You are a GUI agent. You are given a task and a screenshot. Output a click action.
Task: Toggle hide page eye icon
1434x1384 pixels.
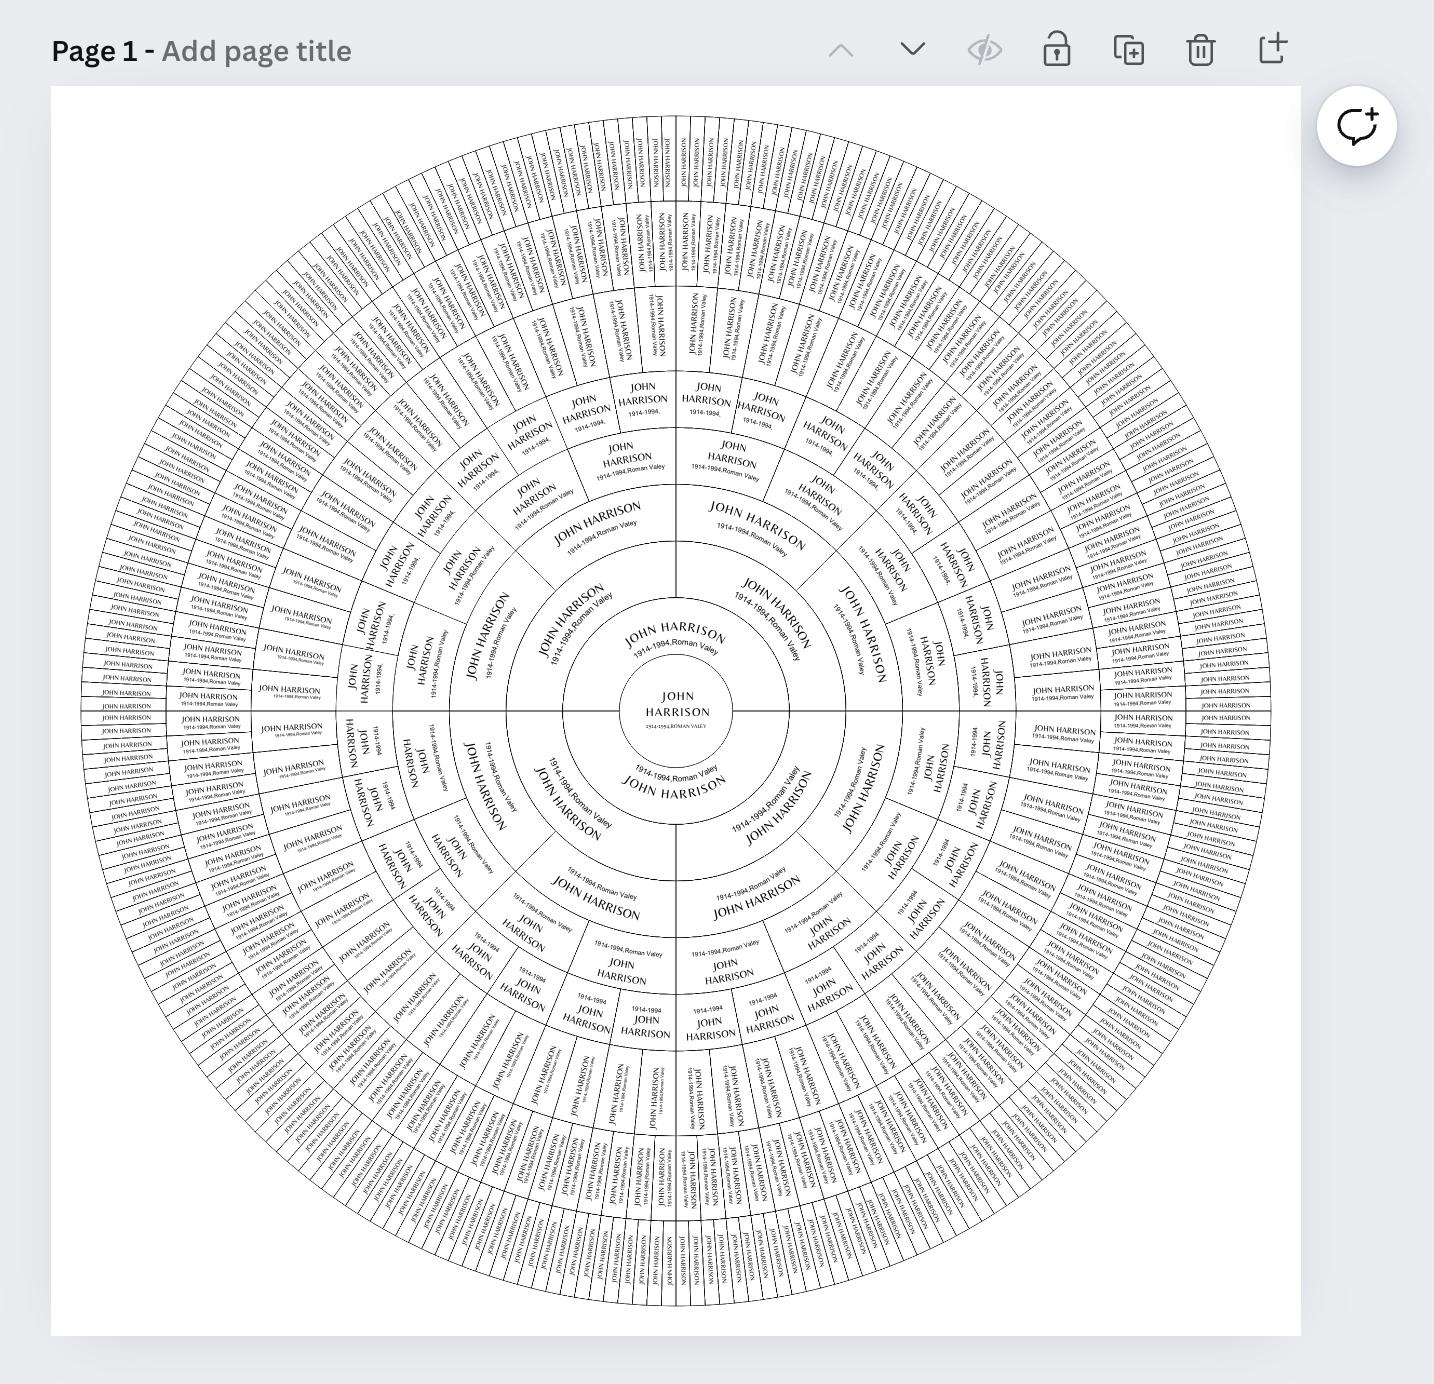(x=984, y=50)
